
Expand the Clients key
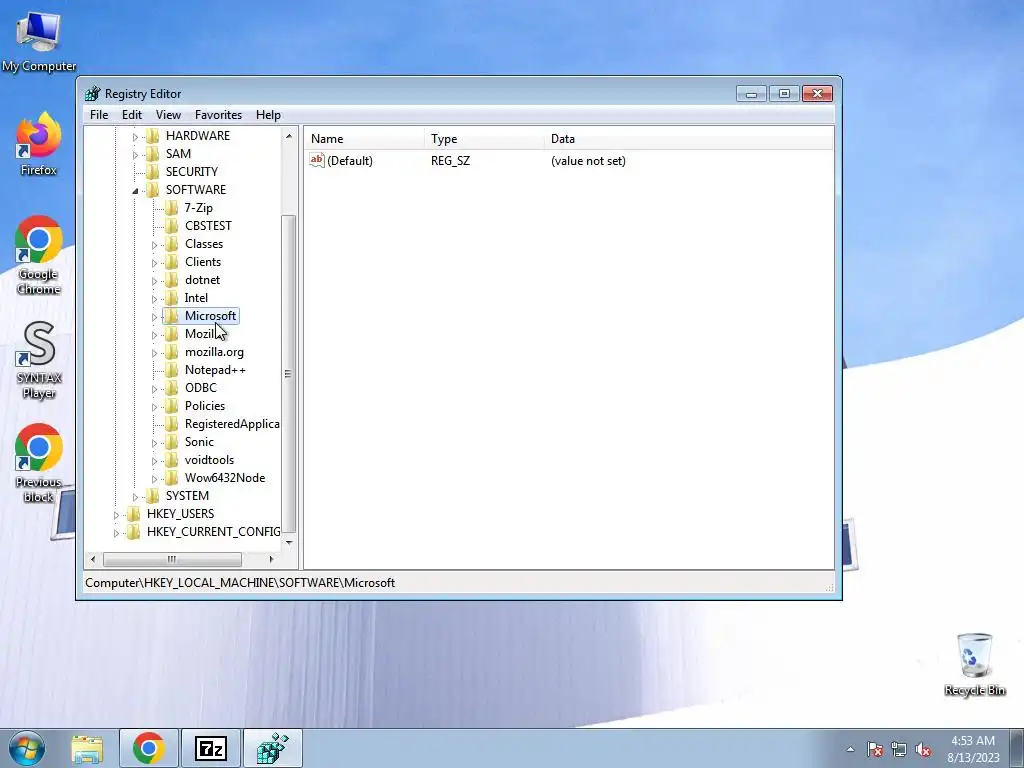click(x=154, y=263)
